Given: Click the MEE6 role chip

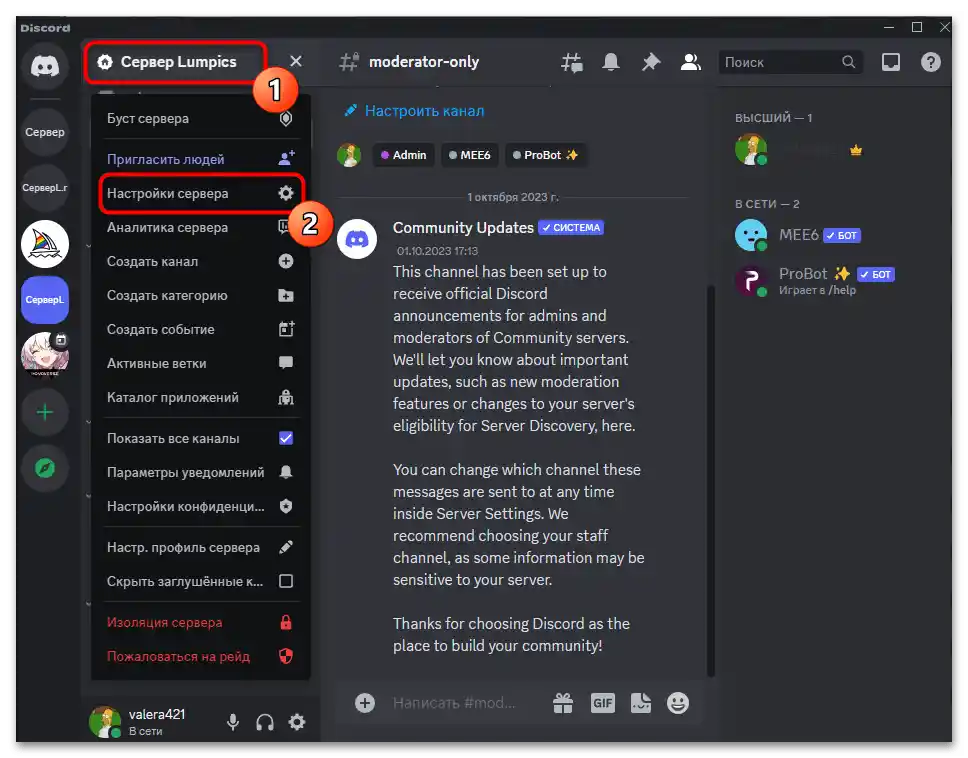Looking at the screenshot, I should pyautogui.click(x=470, y=156).
